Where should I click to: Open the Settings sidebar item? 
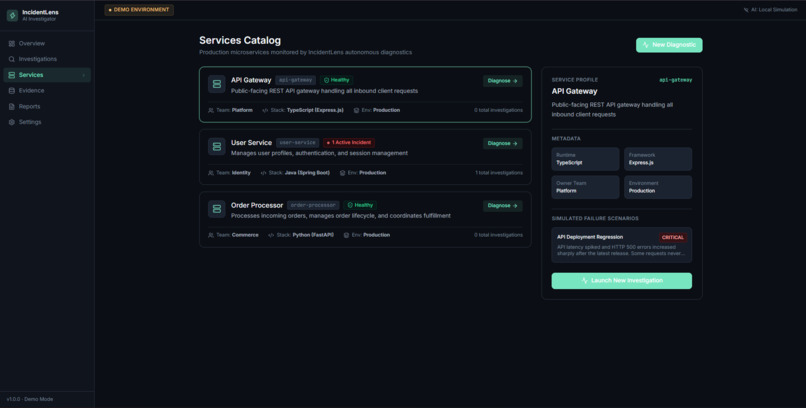tap(47, 122)
